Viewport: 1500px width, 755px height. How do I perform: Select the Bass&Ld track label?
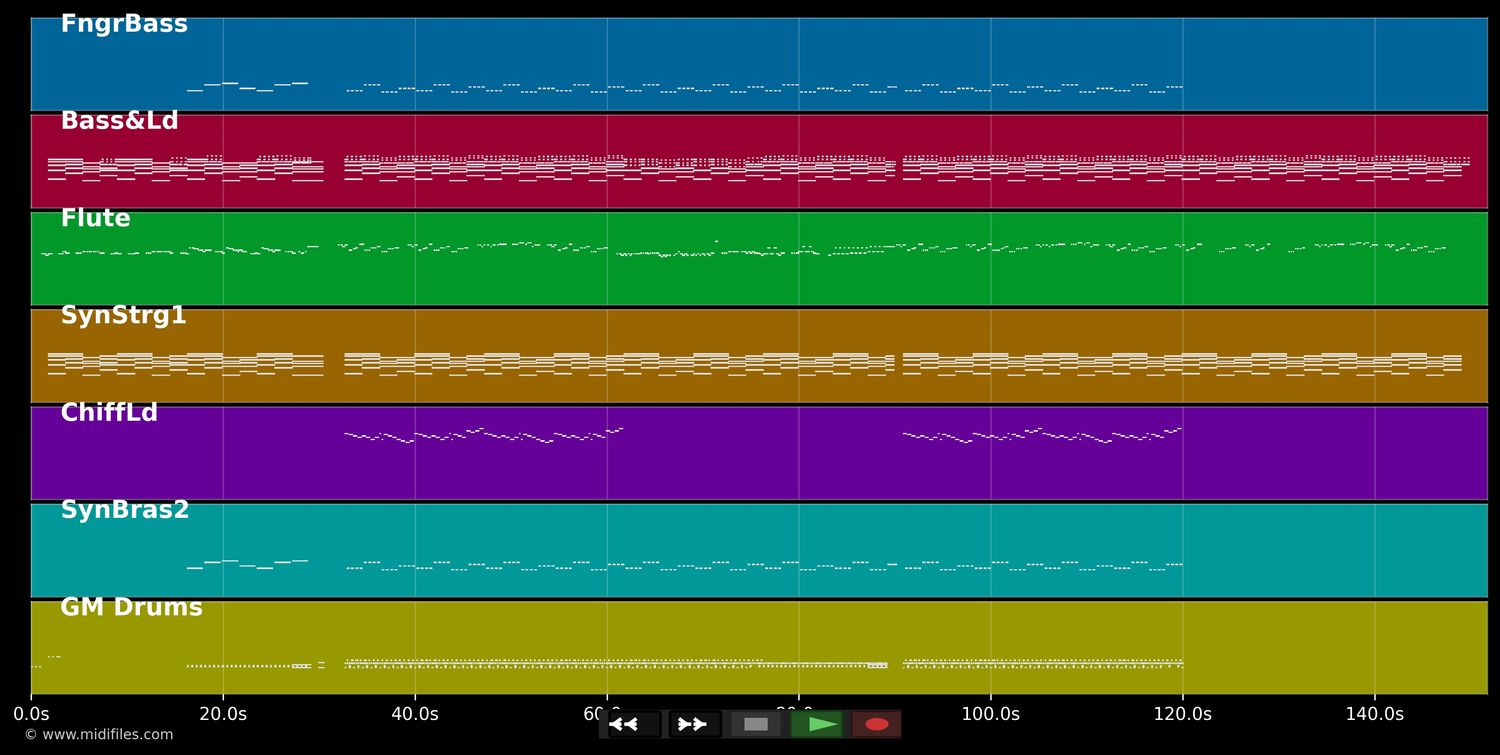[119, 121]
